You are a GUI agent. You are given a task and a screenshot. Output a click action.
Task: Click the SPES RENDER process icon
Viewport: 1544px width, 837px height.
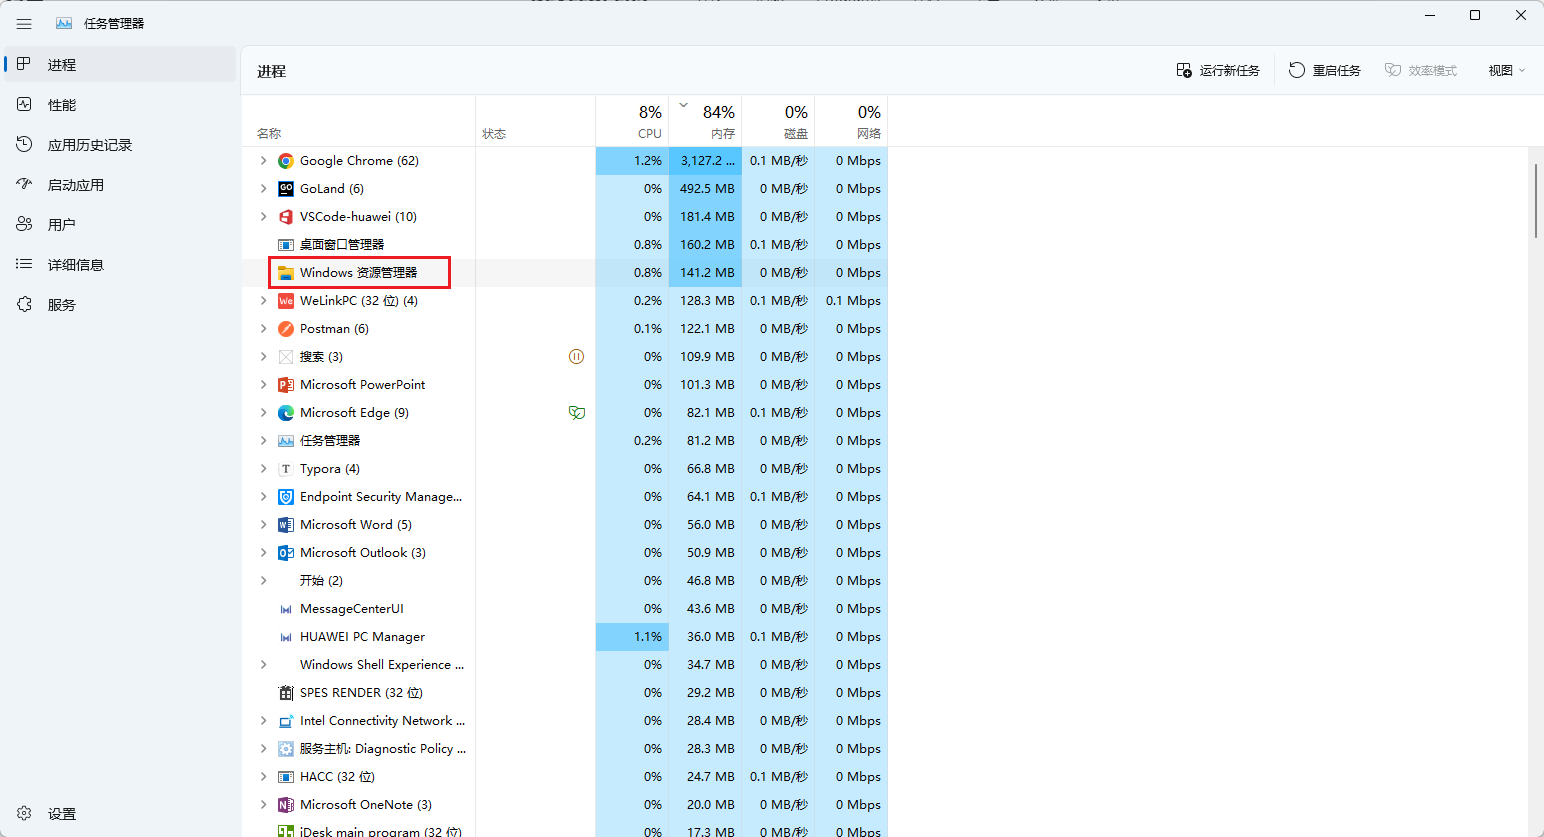(286, 693)
